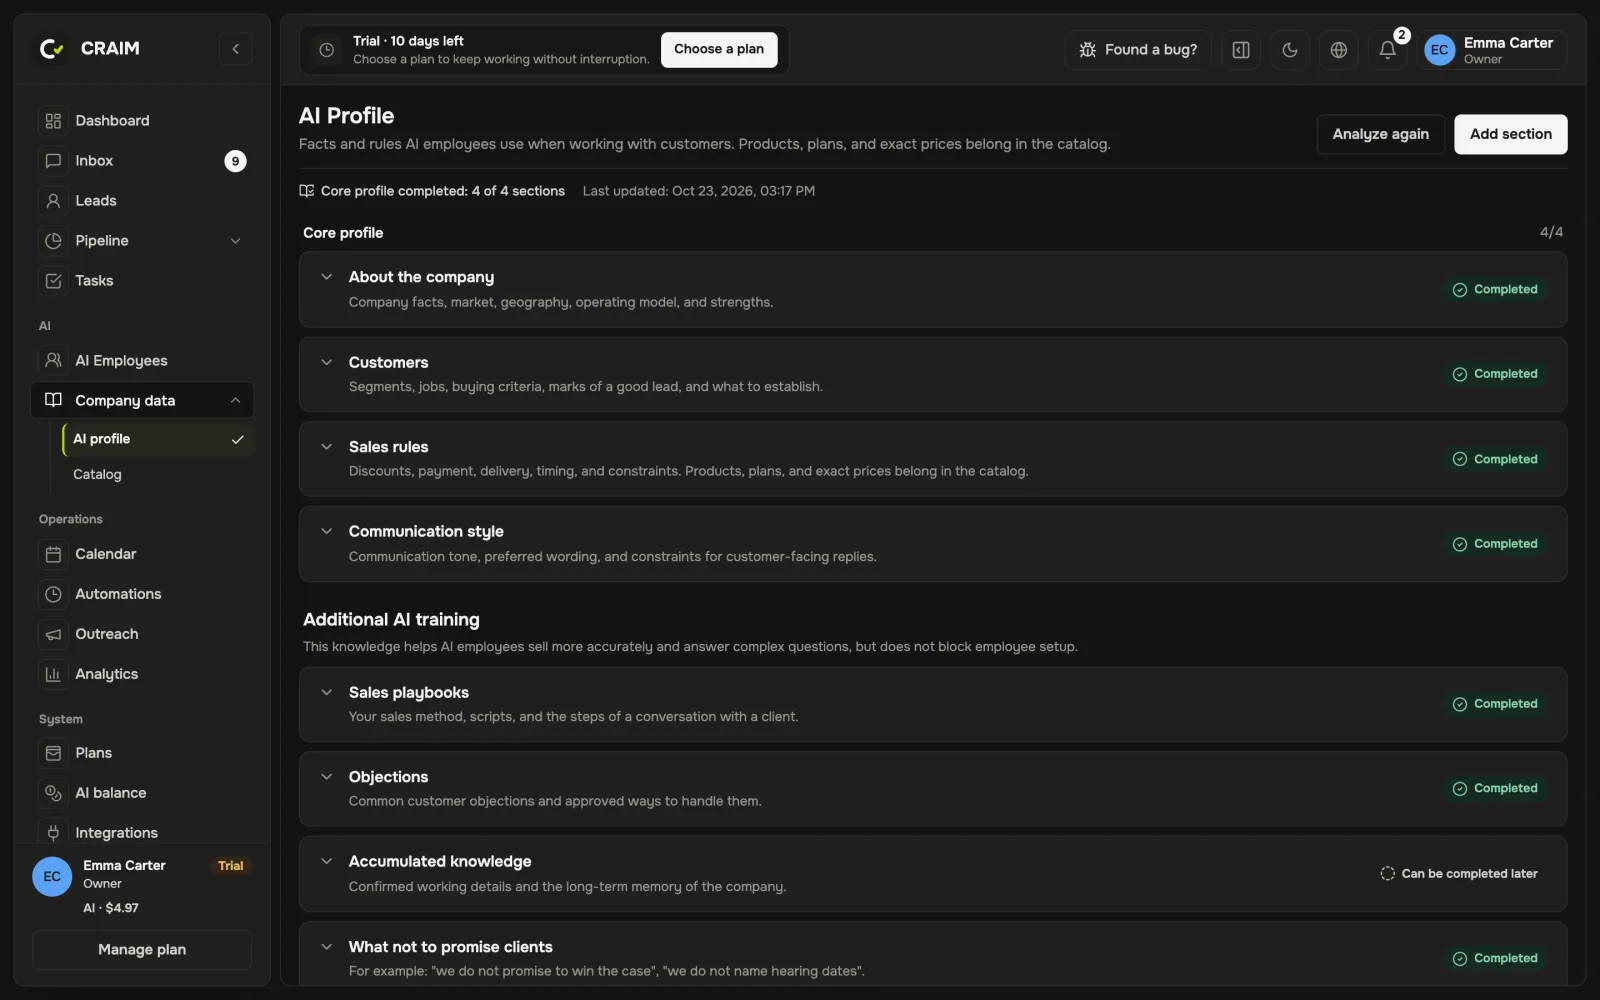
Task: Click the Analytics chart icon
Action: [x=53, y=674]
